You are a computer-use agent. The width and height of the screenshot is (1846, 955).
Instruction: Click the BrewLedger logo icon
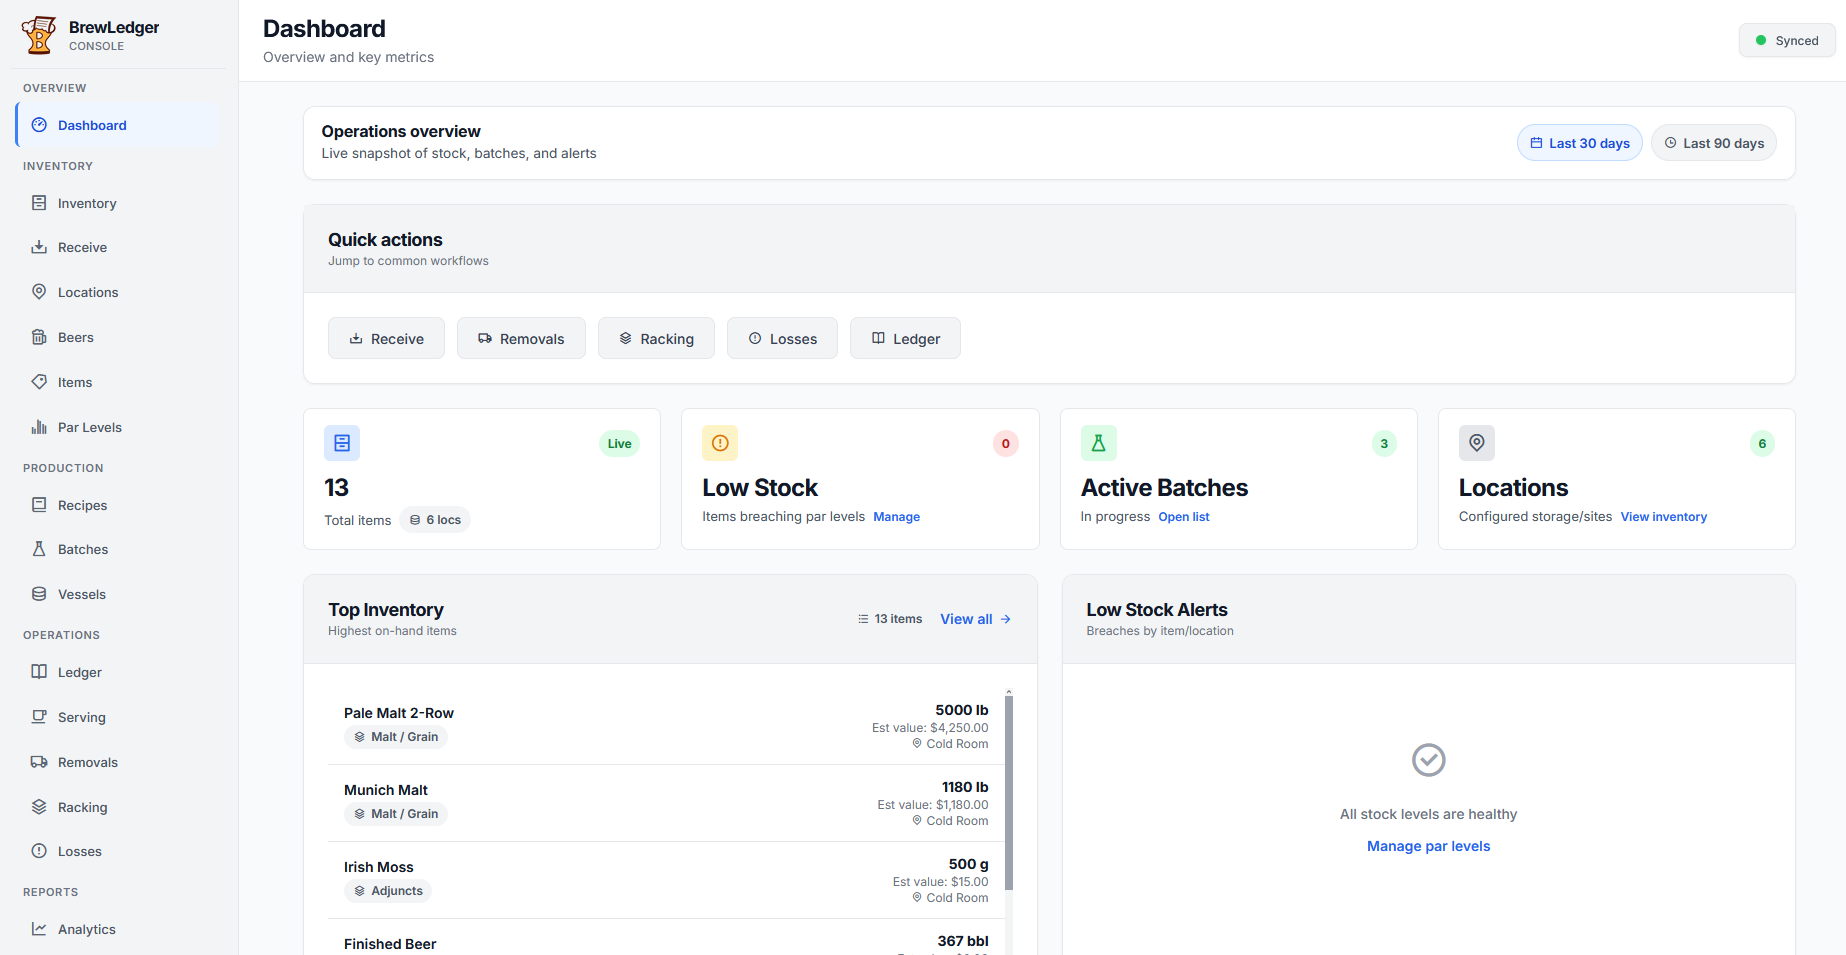tap(39, 35)
